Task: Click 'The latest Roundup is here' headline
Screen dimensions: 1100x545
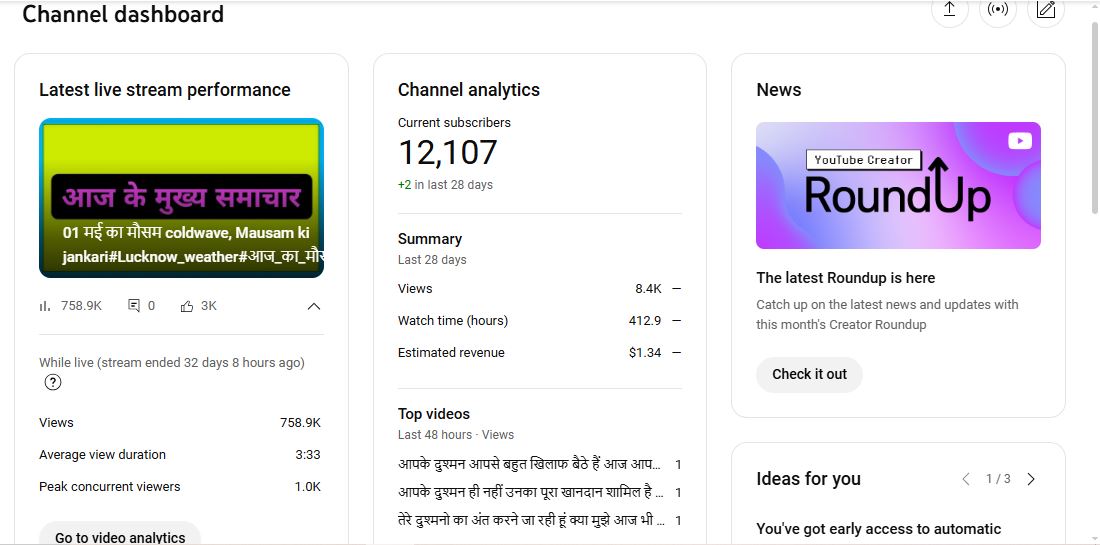Action: pos(845,278)
